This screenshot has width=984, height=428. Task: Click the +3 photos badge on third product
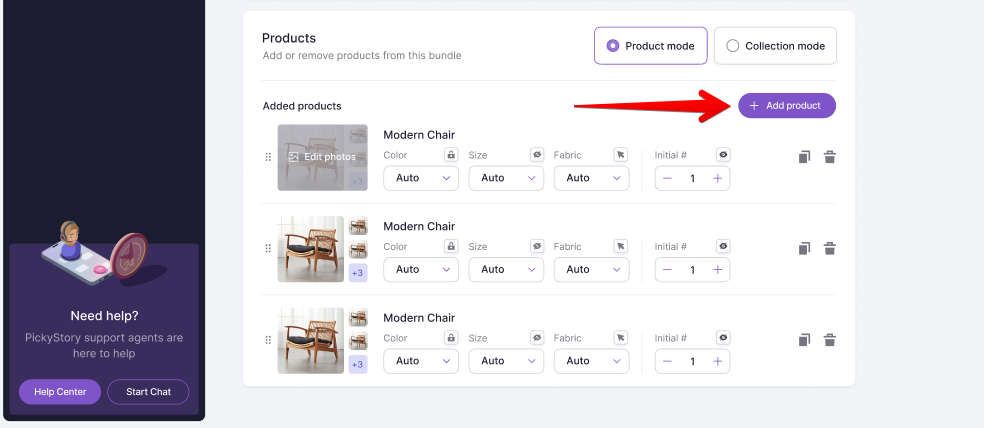(x=358, y=365)
